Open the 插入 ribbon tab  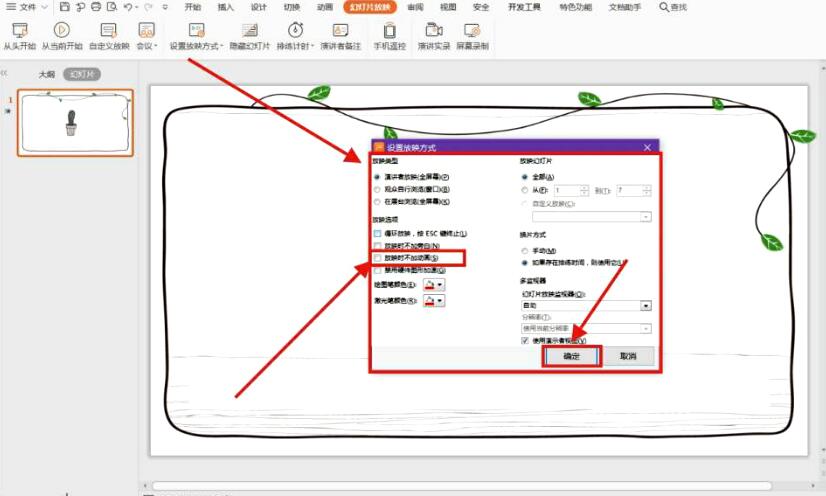[225, 7]
